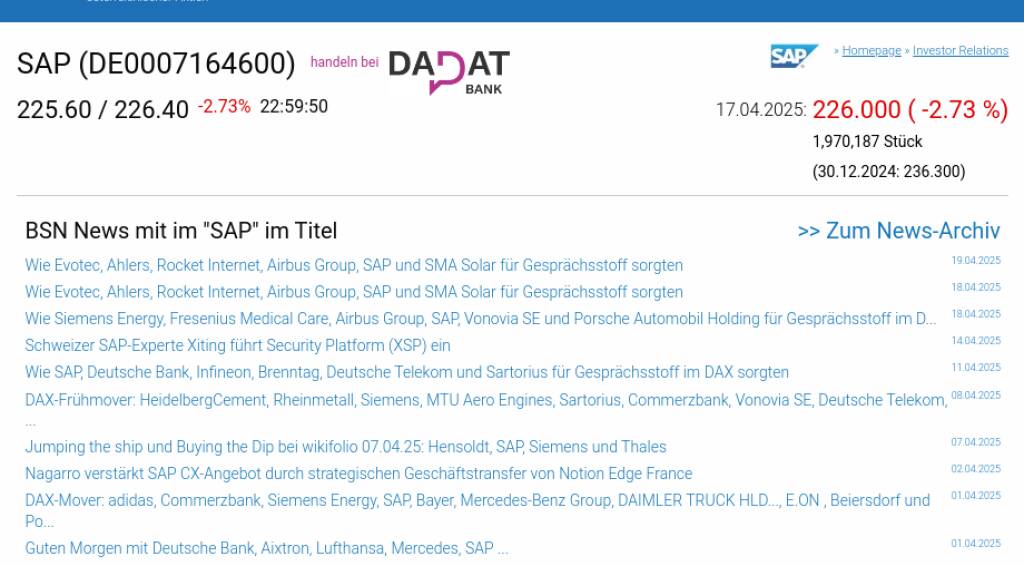
Task: Open the SAP Homepage link
Action: pyautogui.click(x=871, y=51)
